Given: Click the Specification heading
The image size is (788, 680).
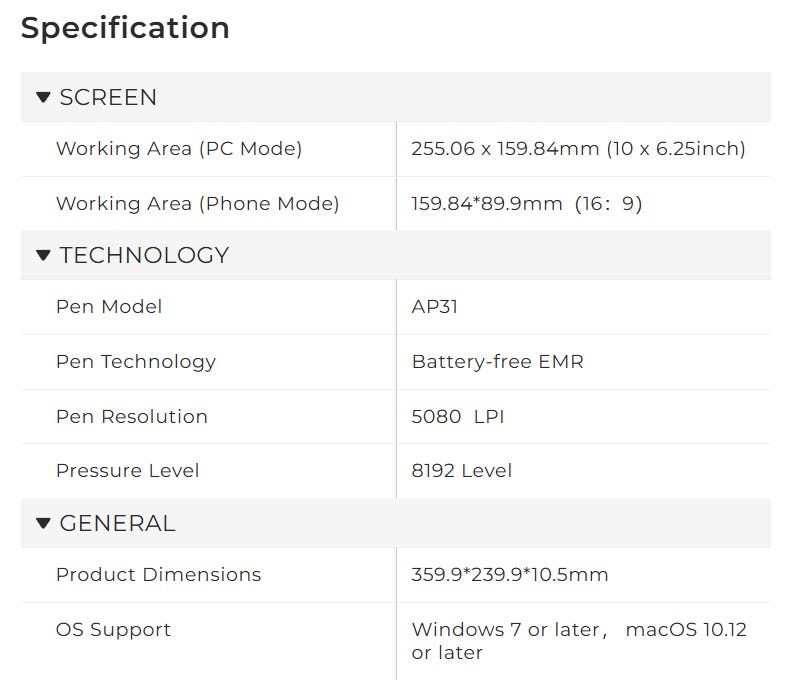Looking at the screenshot, I should point(125,28).
